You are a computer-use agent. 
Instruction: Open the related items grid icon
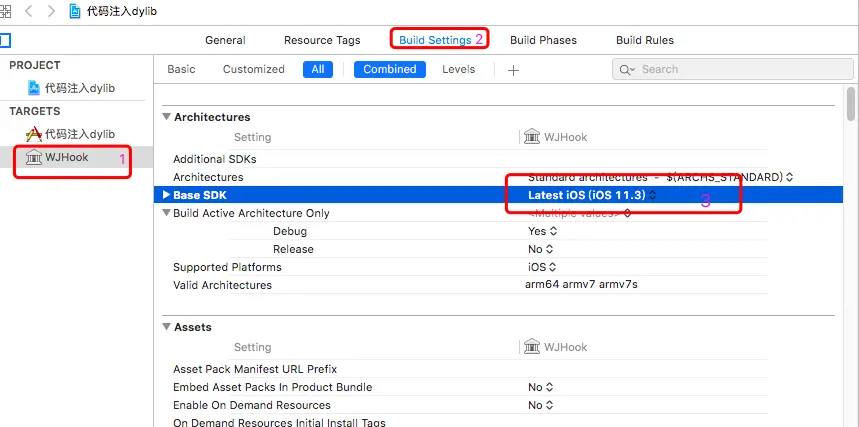(5, 11)
